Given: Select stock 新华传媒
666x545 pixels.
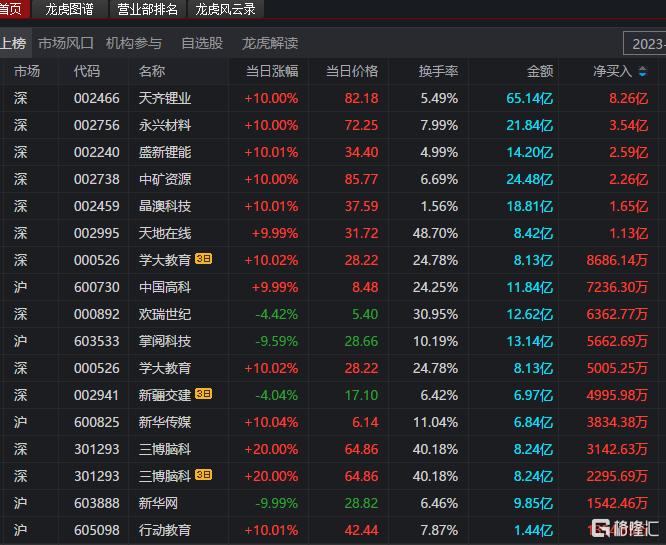Looking at the screenshot, I should pyautogui.click(x=165, y=422).
